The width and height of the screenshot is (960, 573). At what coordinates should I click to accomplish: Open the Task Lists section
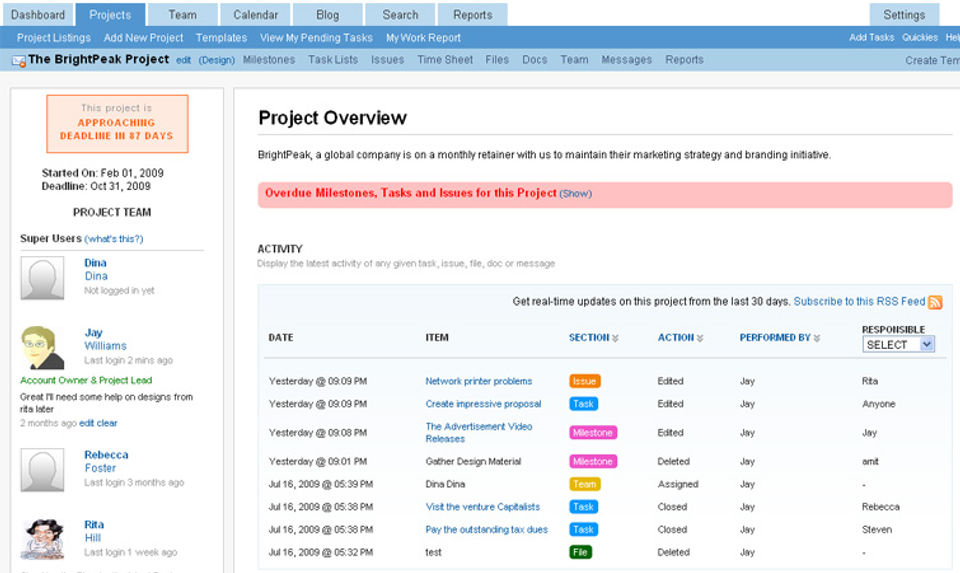tap(332, 60)
